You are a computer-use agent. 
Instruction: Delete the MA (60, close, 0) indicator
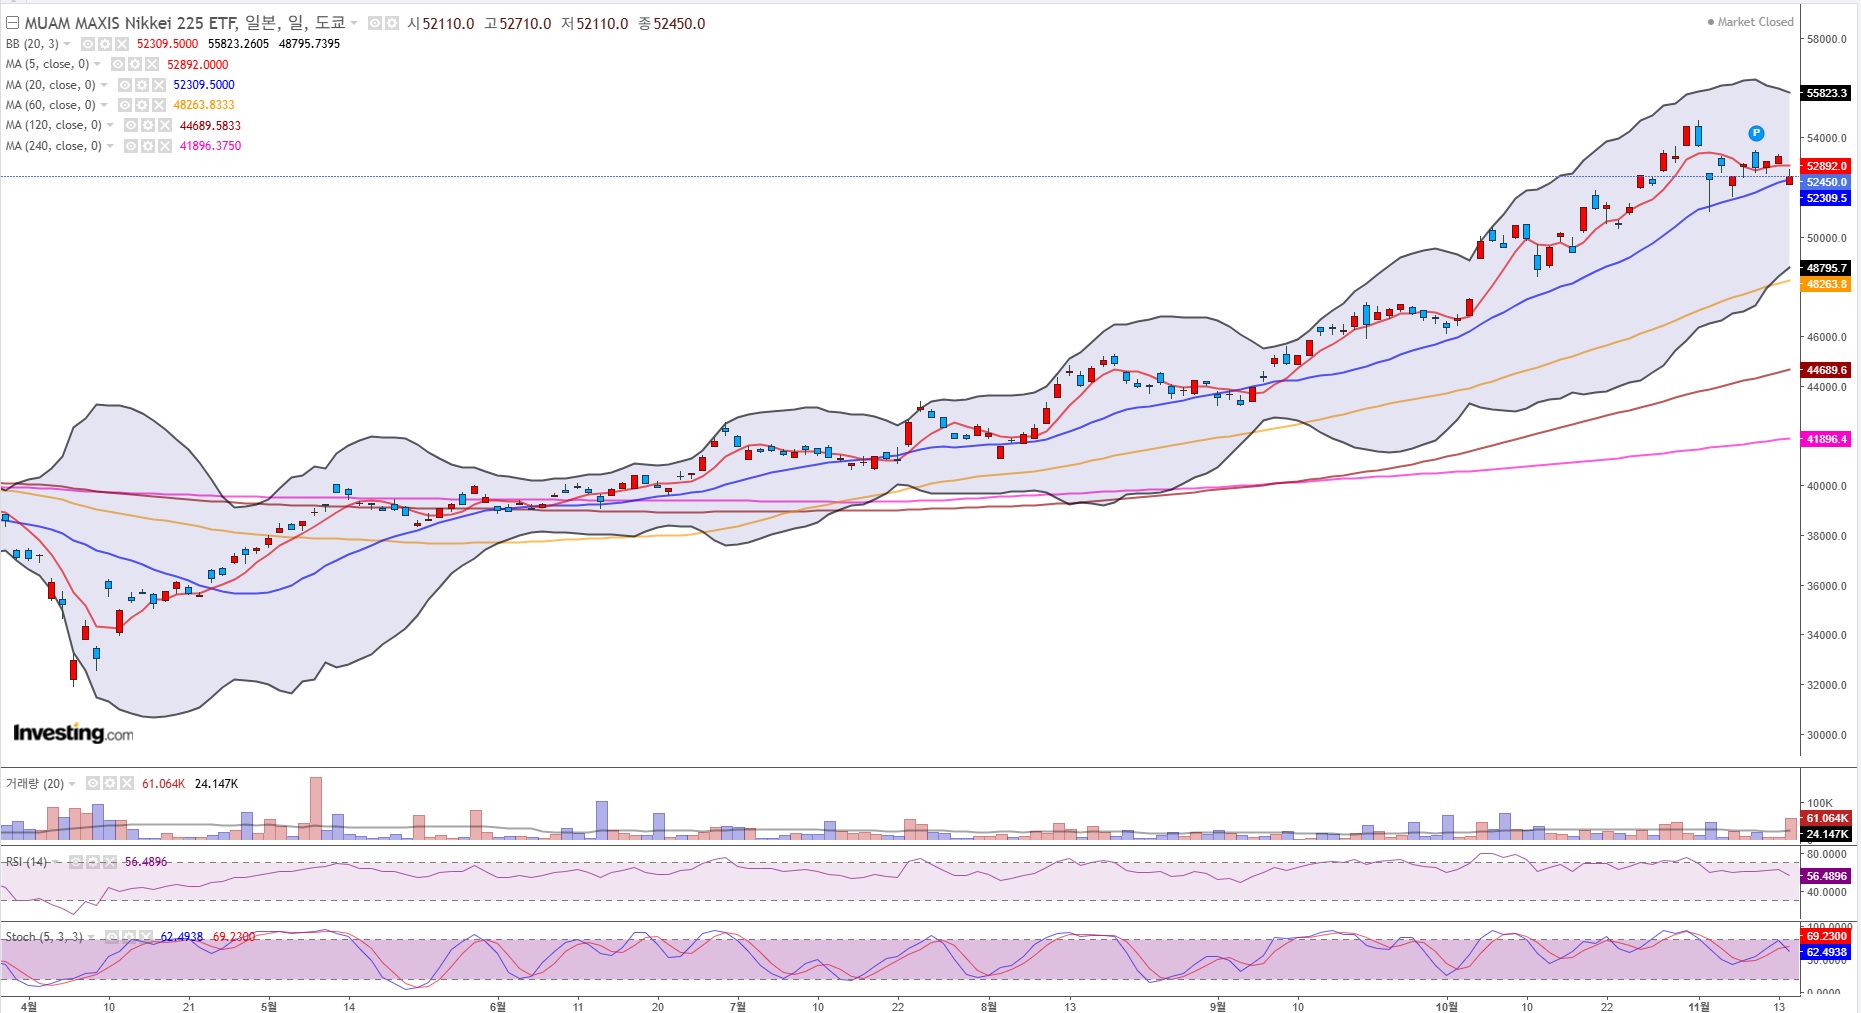[x=159, y=105]
